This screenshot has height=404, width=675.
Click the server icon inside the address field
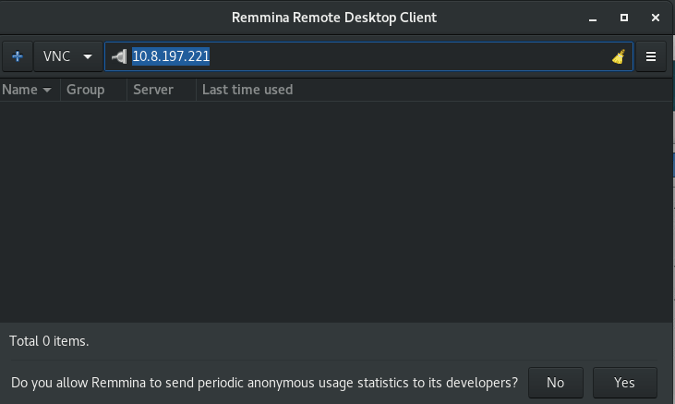(119, 57)
